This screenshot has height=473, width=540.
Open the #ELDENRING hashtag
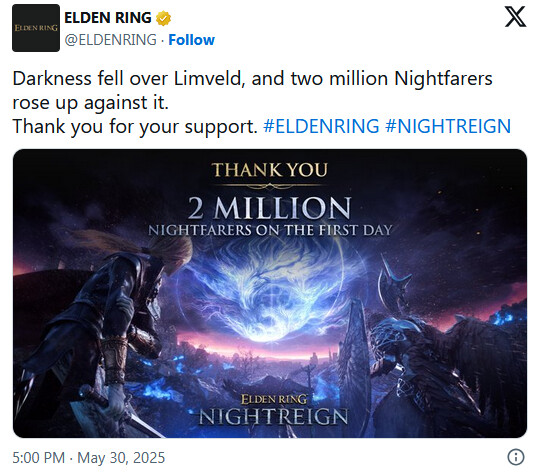point(321,126)
